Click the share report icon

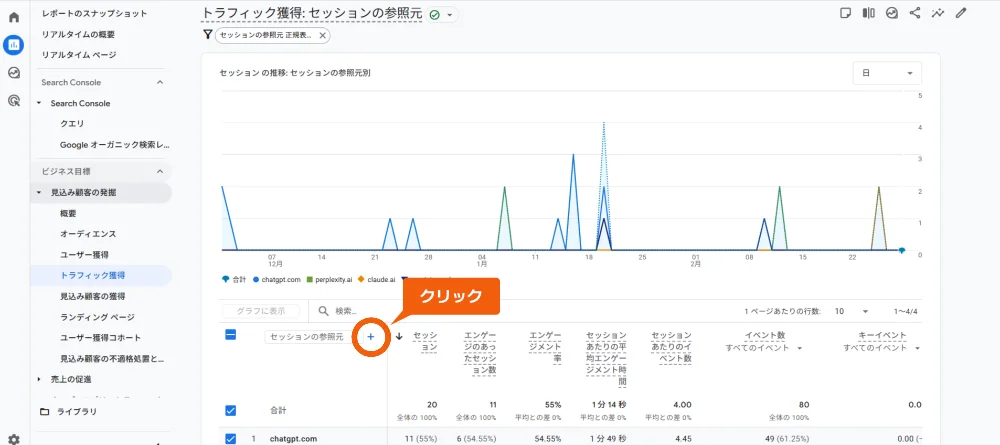pos(915,13)
